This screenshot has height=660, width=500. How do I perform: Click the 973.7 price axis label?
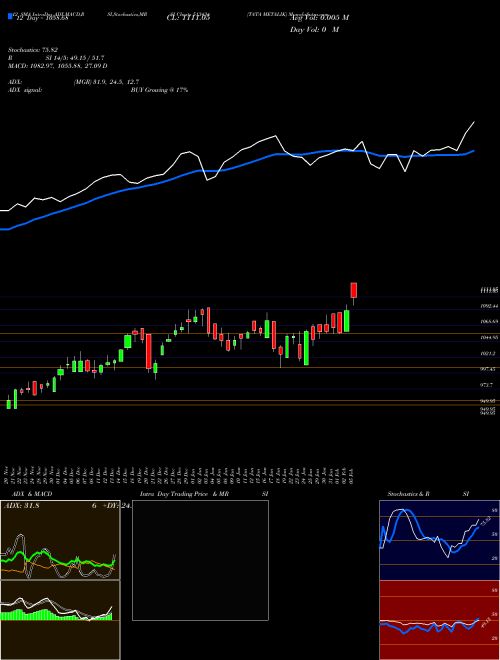point(489,385)
